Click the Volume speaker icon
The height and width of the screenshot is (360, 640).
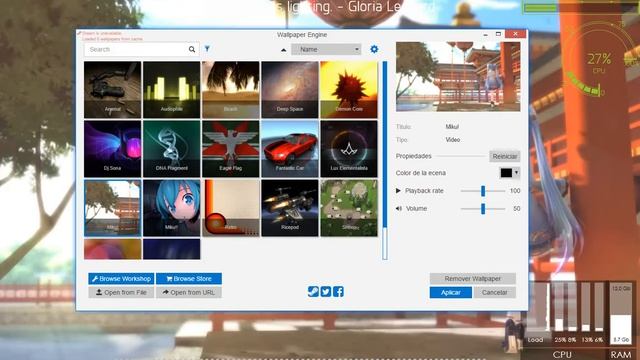399,209
